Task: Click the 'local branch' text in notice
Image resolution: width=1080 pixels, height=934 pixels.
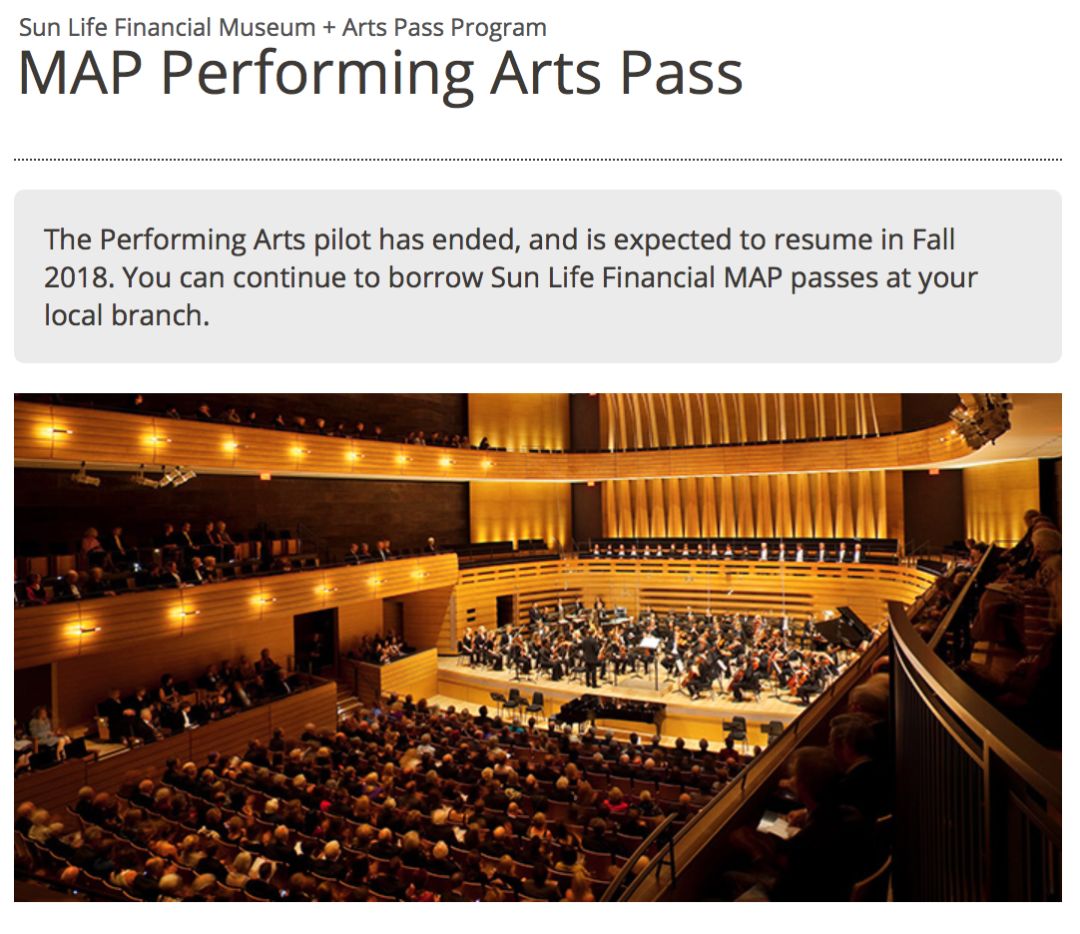Action: tap(125, 315)
